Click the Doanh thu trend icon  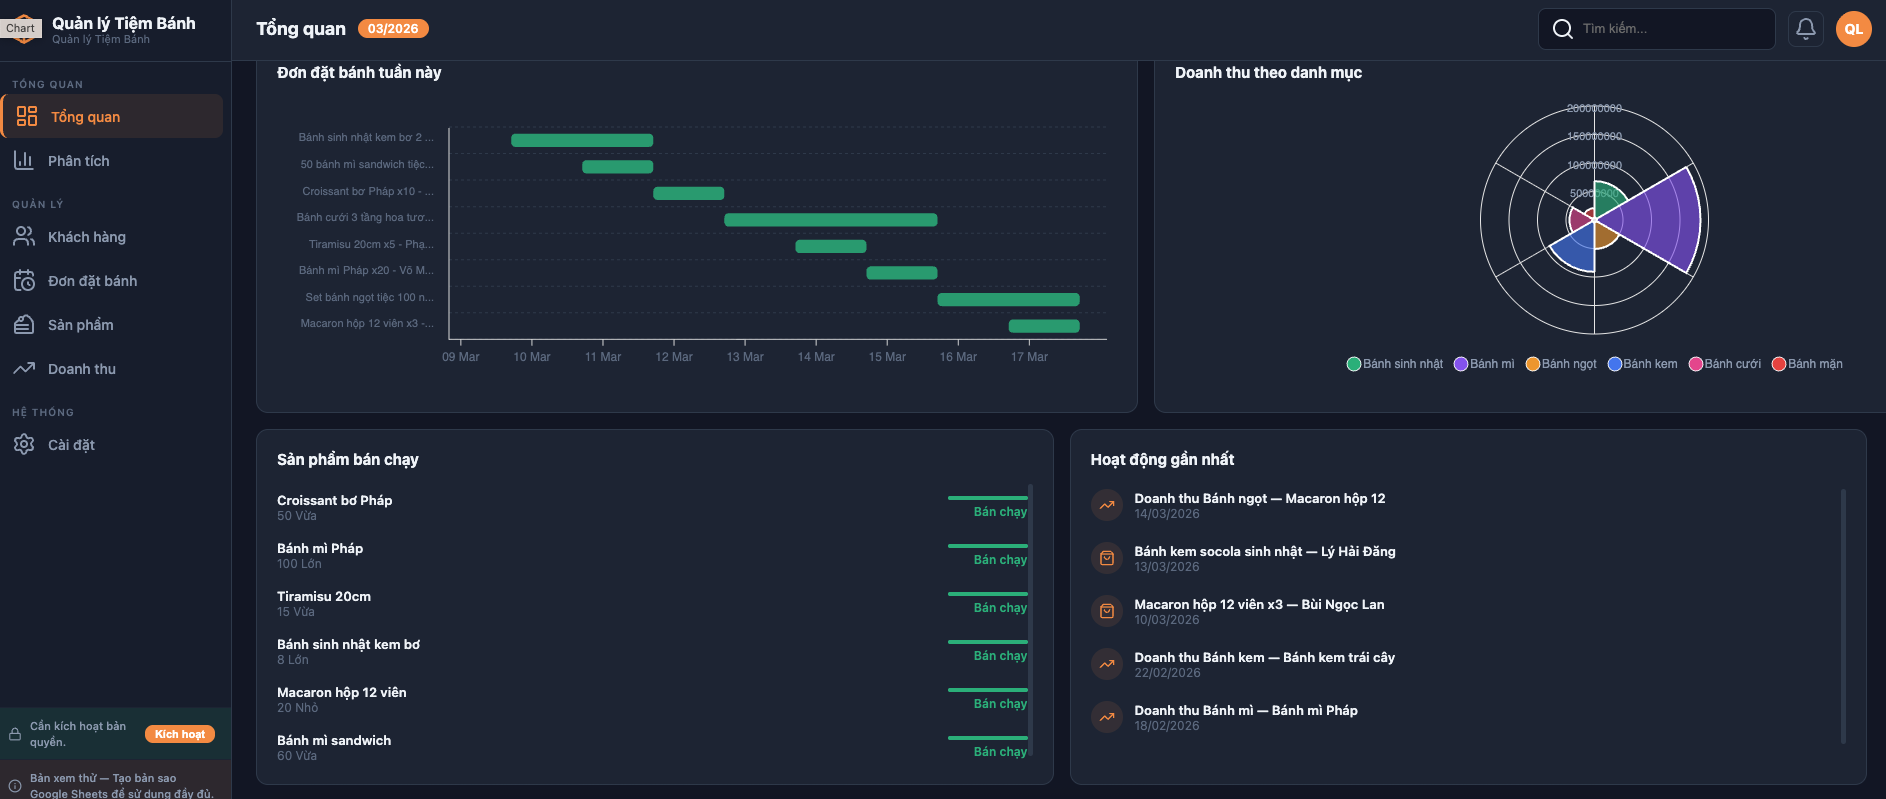click(24, 368)
